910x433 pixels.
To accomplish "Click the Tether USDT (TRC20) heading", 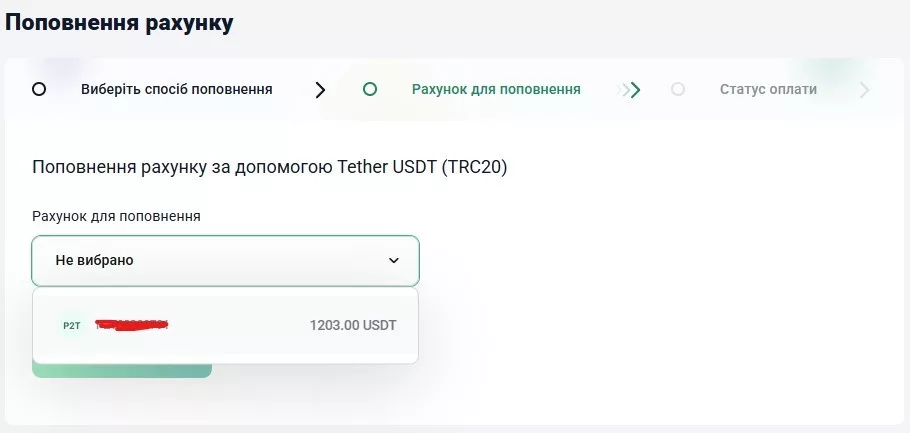I will [270, 168].
